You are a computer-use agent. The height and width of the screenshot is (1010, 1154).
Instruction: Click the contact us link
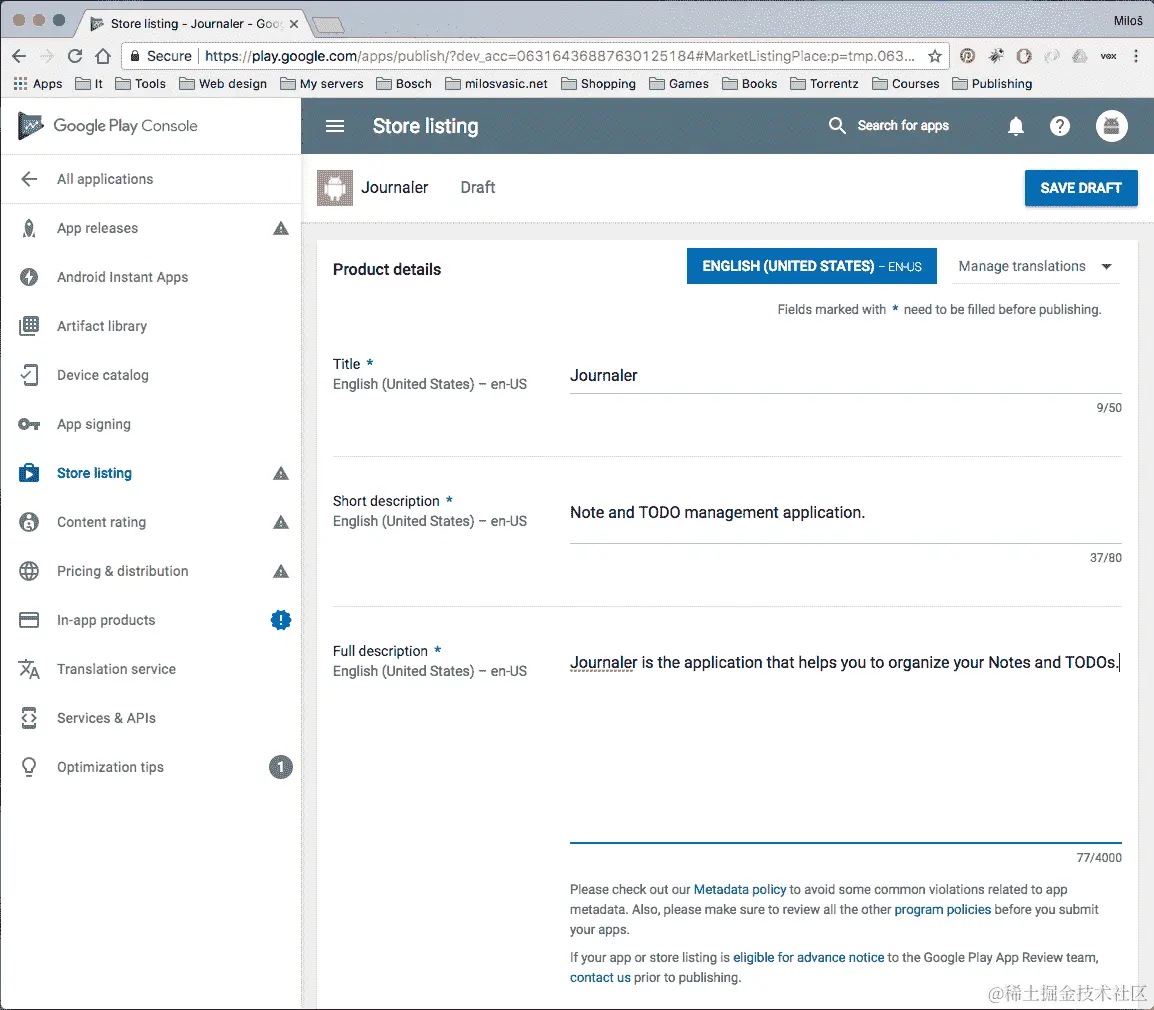click(600, 977)
